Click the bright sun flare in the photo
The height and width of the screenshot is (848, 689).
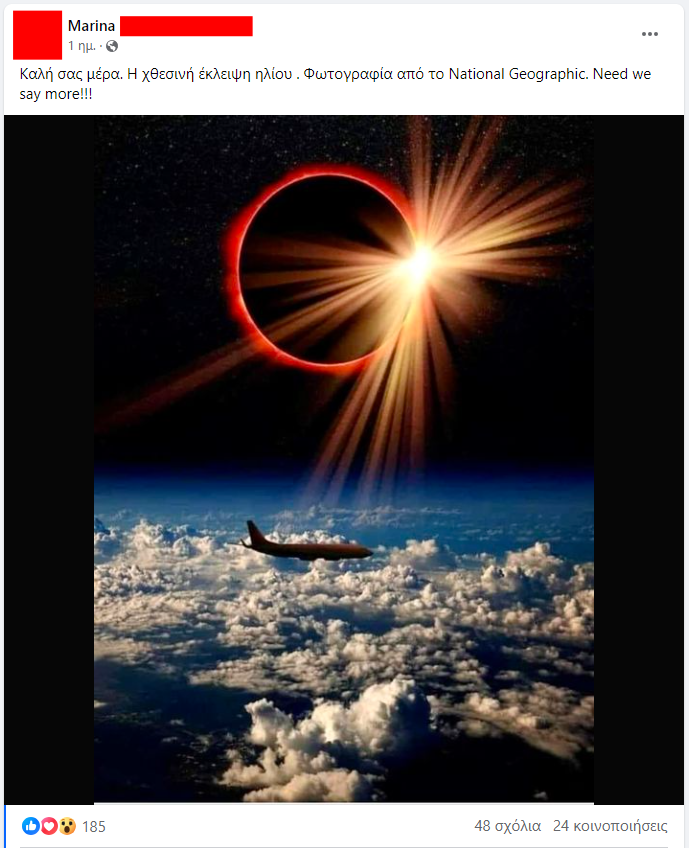pyautogui.click(x=420, y=264)
